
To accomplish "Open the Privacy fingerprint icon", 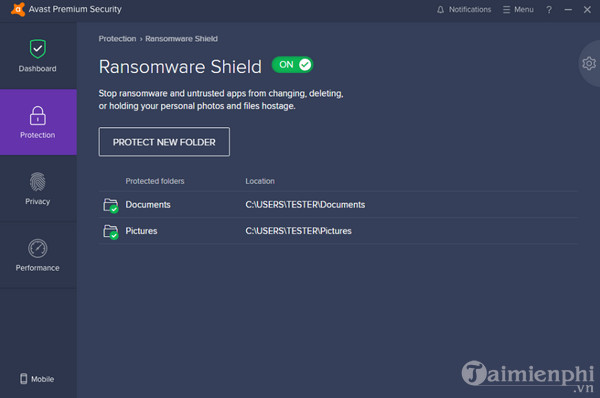I will pos(38,182).
